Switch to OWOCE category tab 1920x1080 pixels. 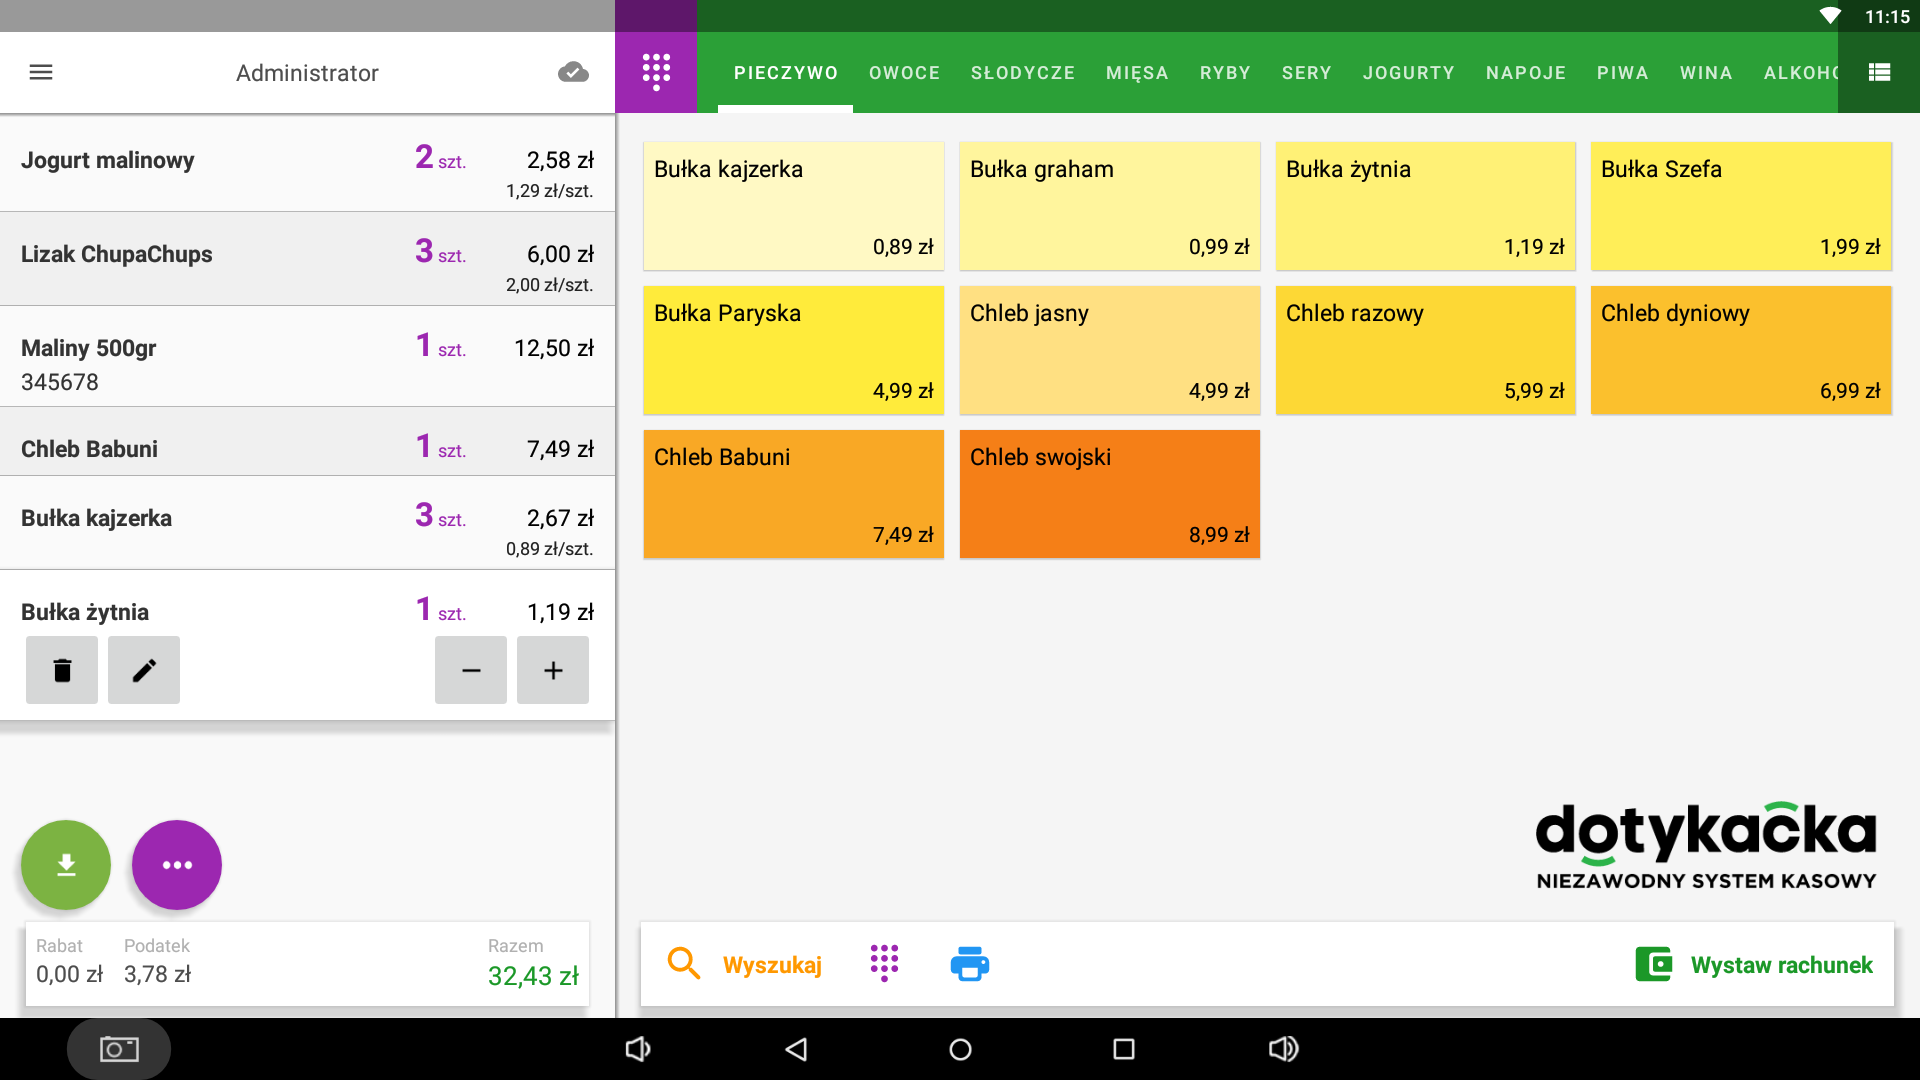(x=904, y=73)
